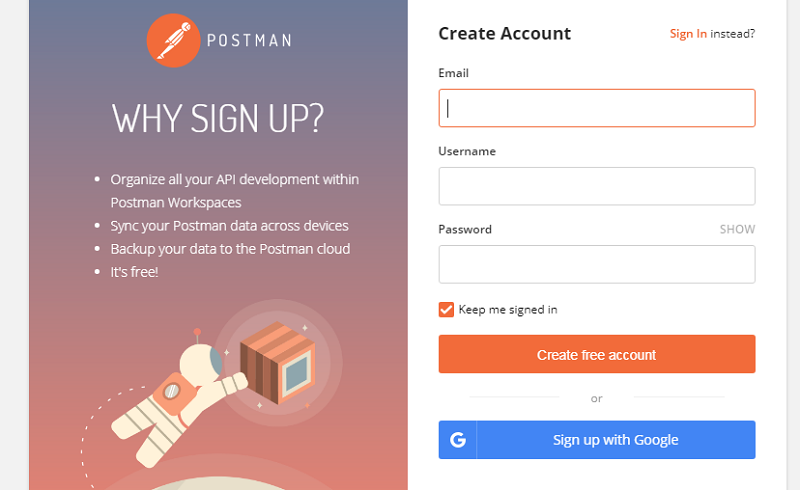Click the Create free account button
800x490 pixels.
click(597, 354)
